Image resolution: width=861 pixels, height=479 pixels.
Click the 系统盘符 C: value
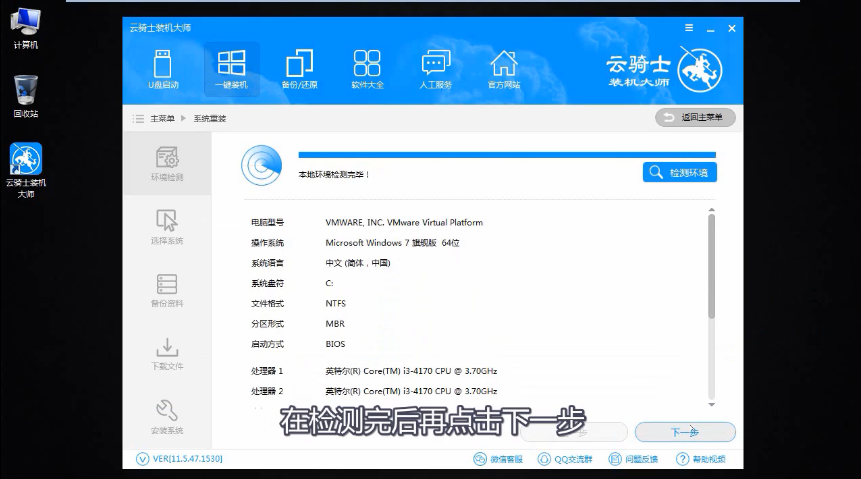tap(329, 283)
